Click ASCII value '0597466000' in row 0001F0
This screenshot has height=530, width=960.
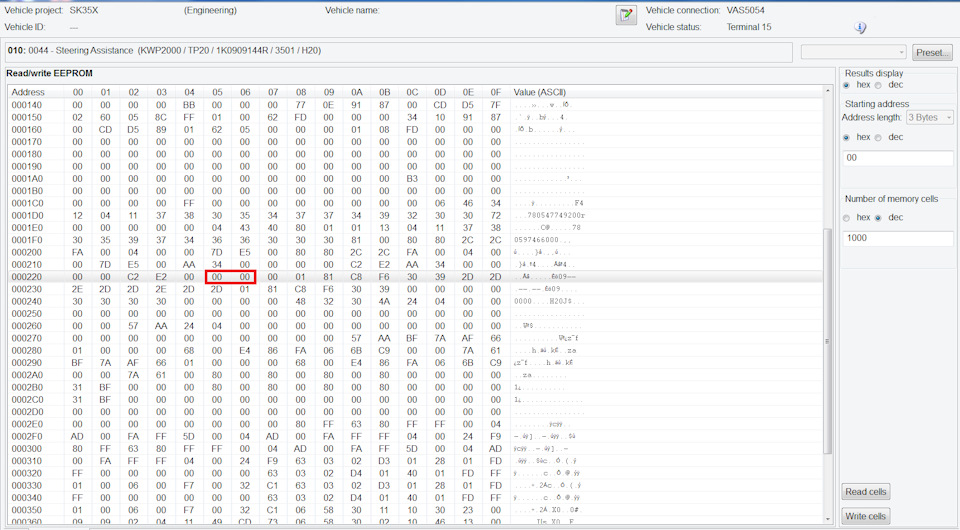[536, 240]
